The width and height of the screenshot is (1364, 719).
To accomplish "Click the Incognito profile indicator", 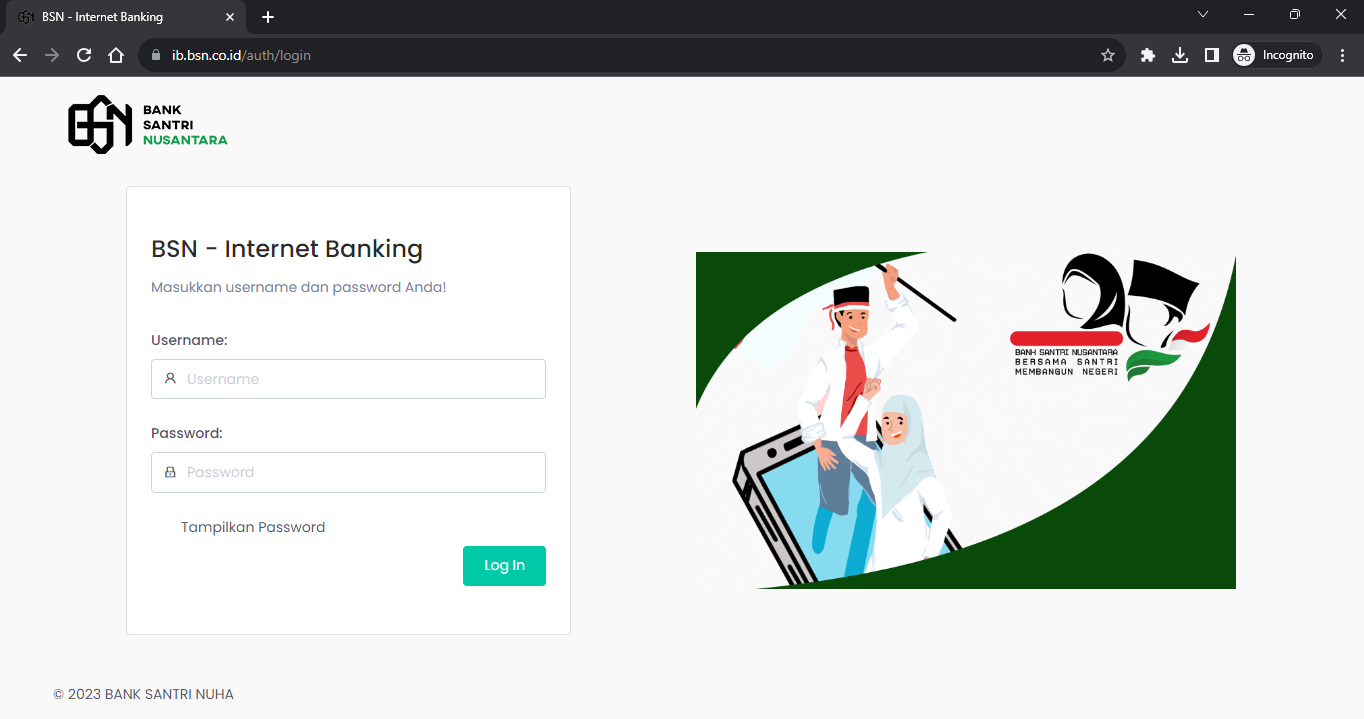I will point(1275,55).
